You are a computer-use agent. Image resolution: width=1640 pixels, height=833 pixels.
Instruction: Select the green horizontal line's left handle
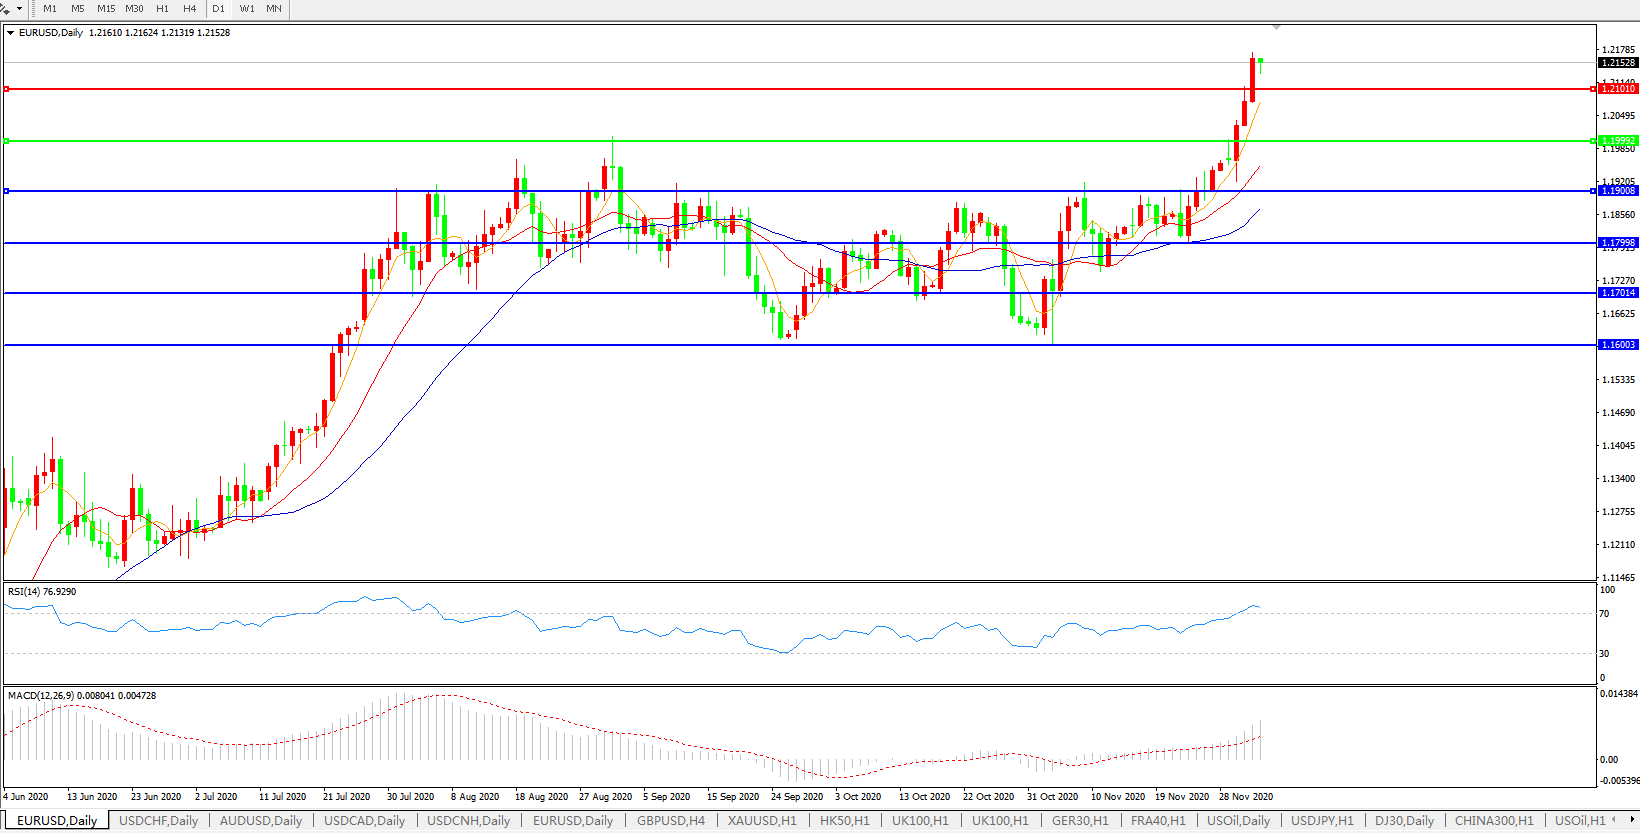(x=7, y=141)
